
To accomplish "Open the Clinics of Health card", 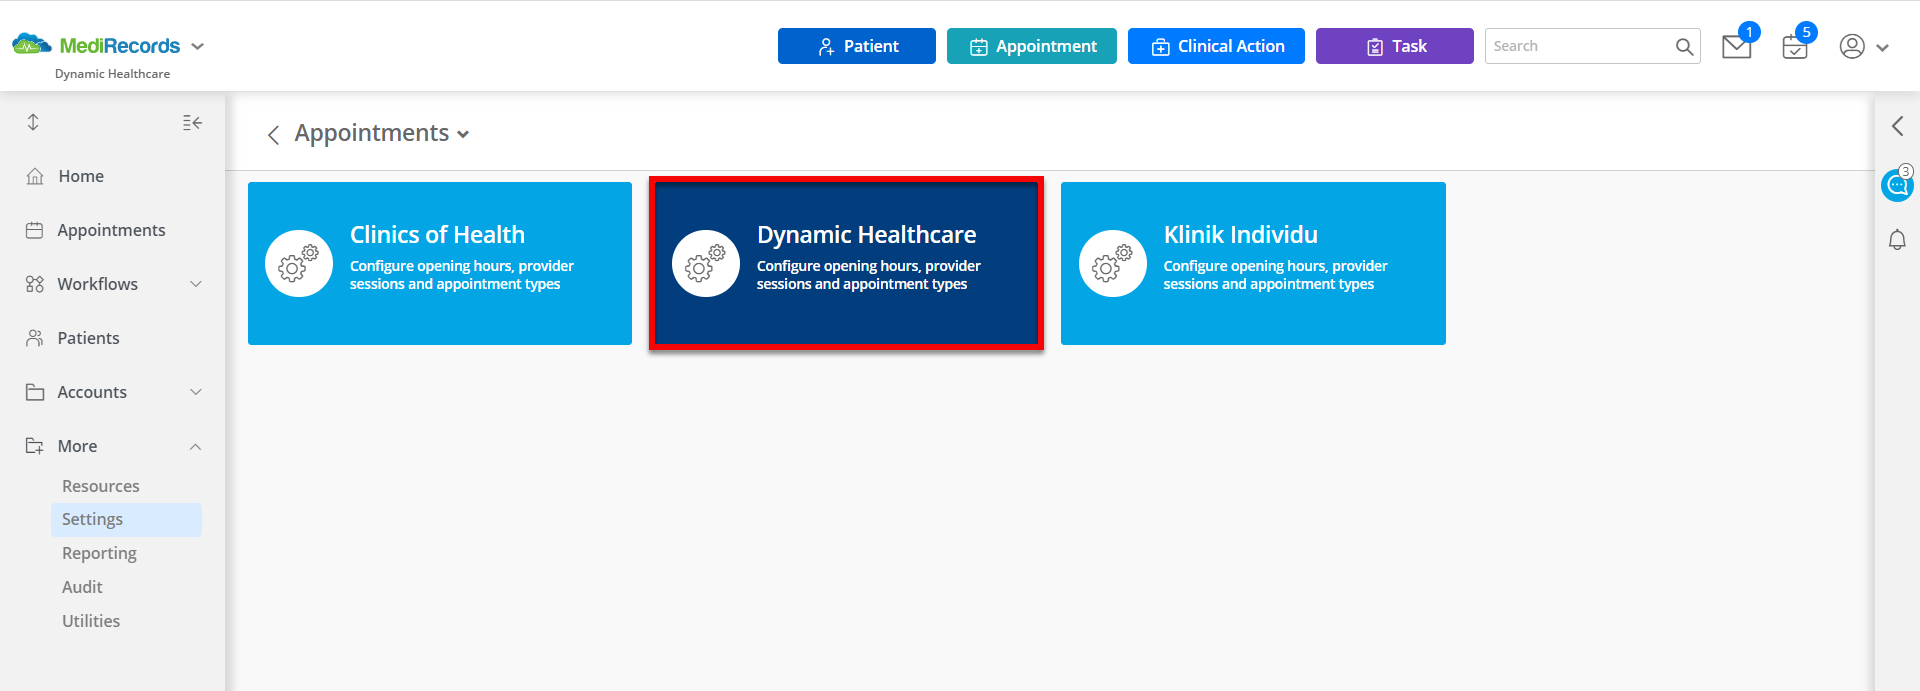I will point(440,263).
